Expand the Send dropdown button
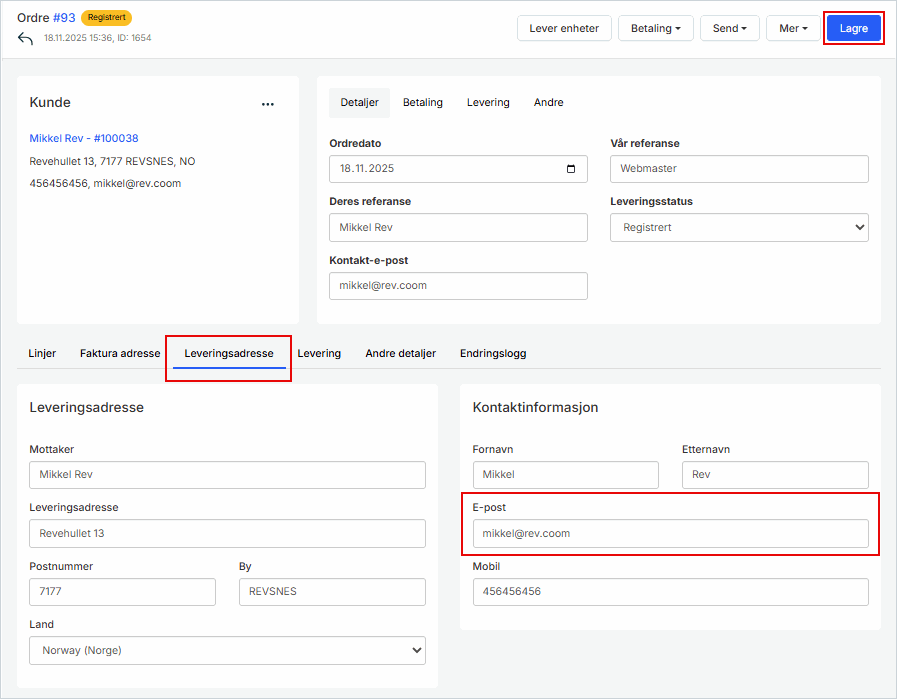 [x=730, y=28]
